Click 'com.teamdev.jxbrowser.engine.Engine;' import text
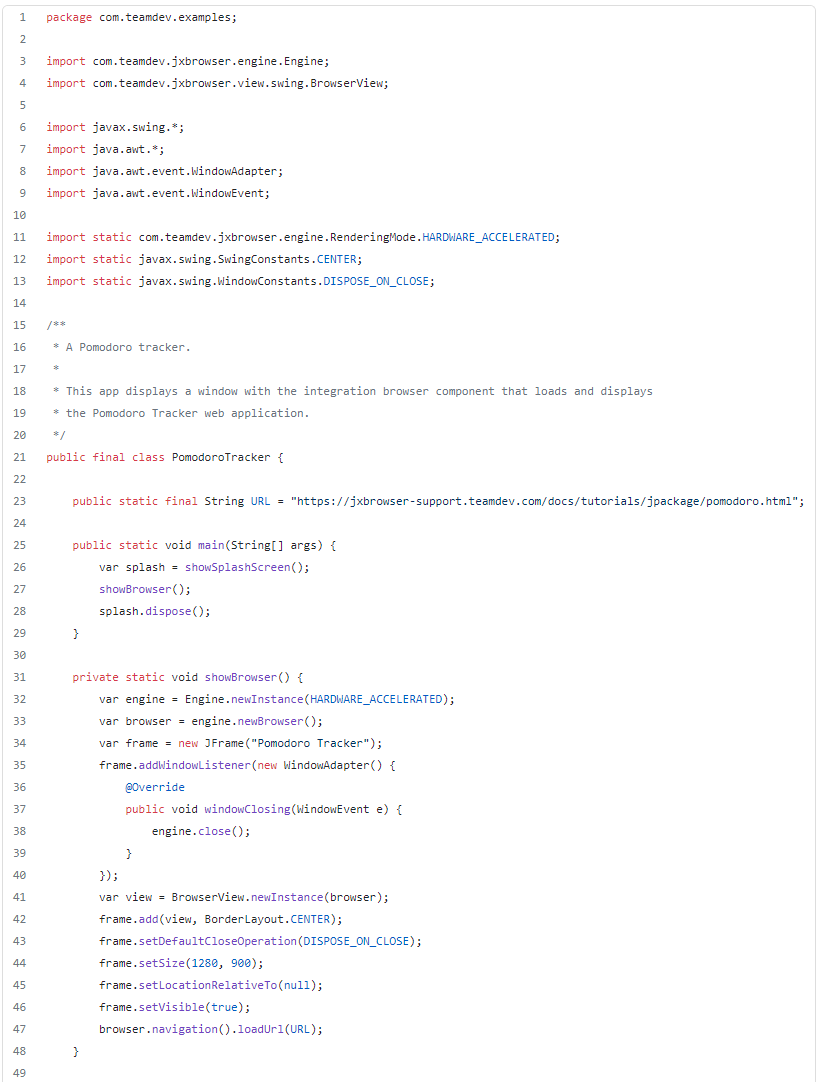 point(211,61)
